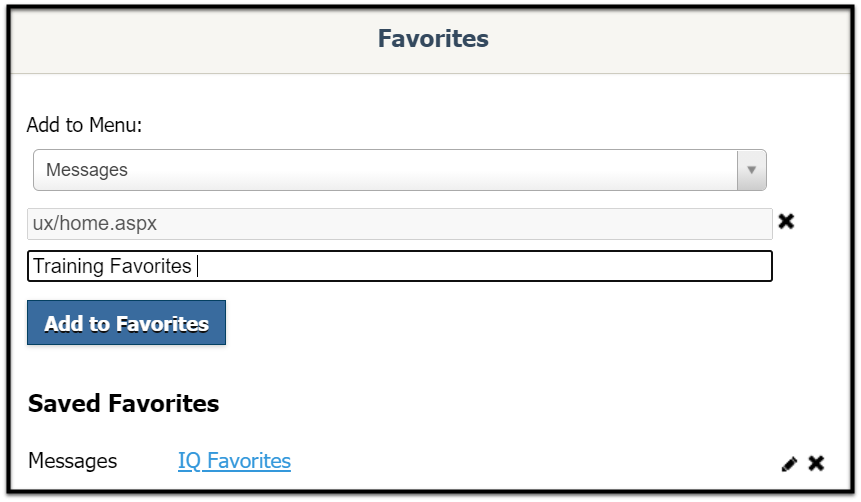
Task: Select the Saved Favorites heading
Action: click(124, 403)
